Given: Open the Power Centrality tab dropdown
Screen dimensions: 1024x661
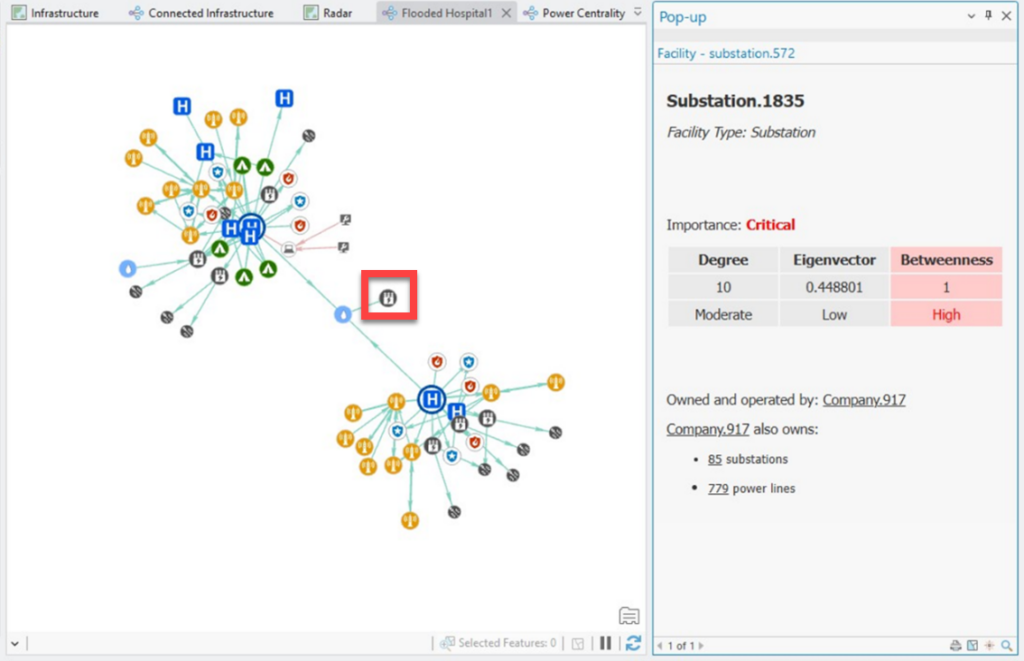Looking at the screenshot, I should tap(634, 13).
